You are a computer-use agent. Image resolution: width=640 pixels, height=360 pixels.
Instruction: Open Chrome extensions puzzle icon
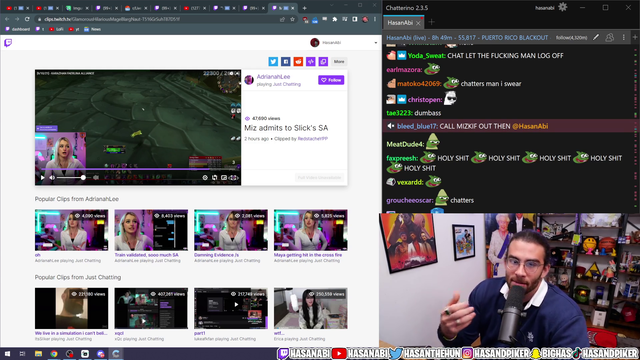(x=335, y=19)
